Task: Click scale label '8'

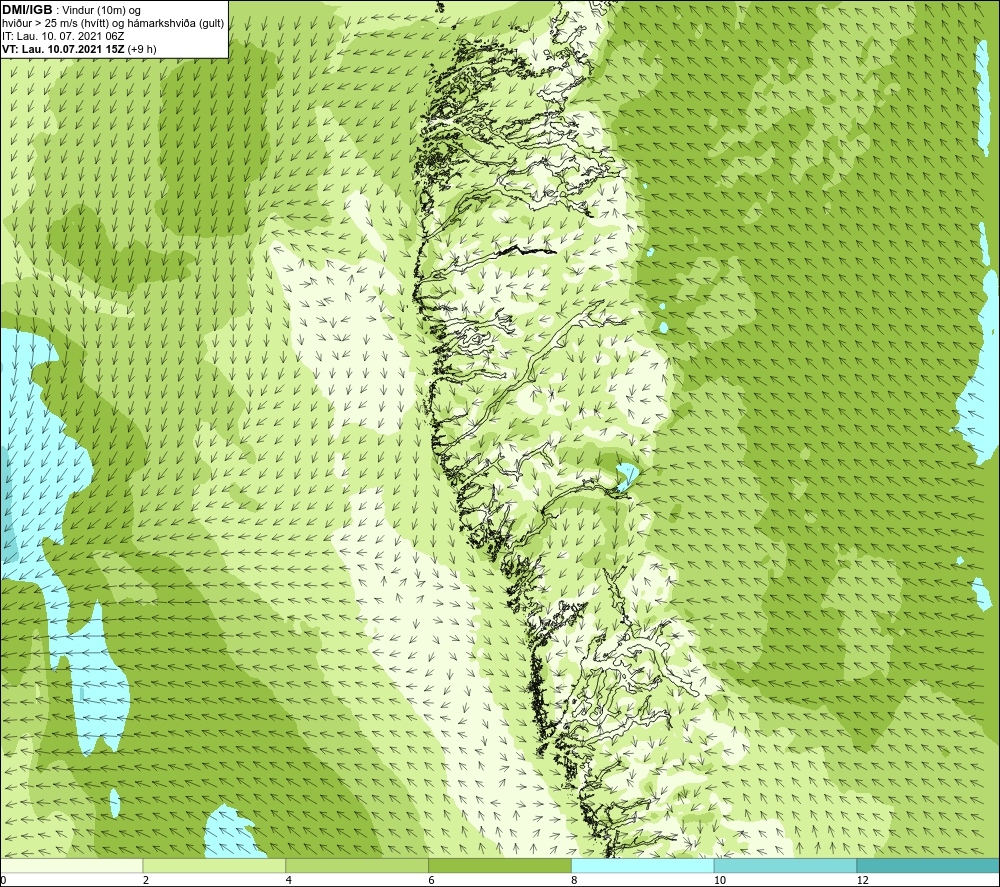Action: pos(575,880)
